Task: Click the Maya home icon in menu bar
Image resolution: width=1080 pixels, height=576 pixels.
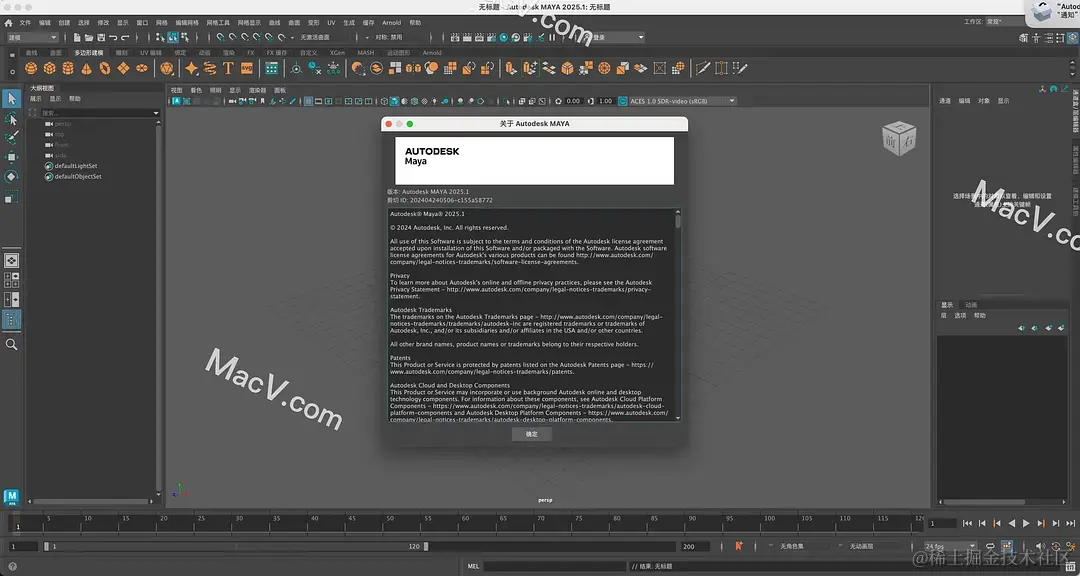Action: tap(8, 23)
